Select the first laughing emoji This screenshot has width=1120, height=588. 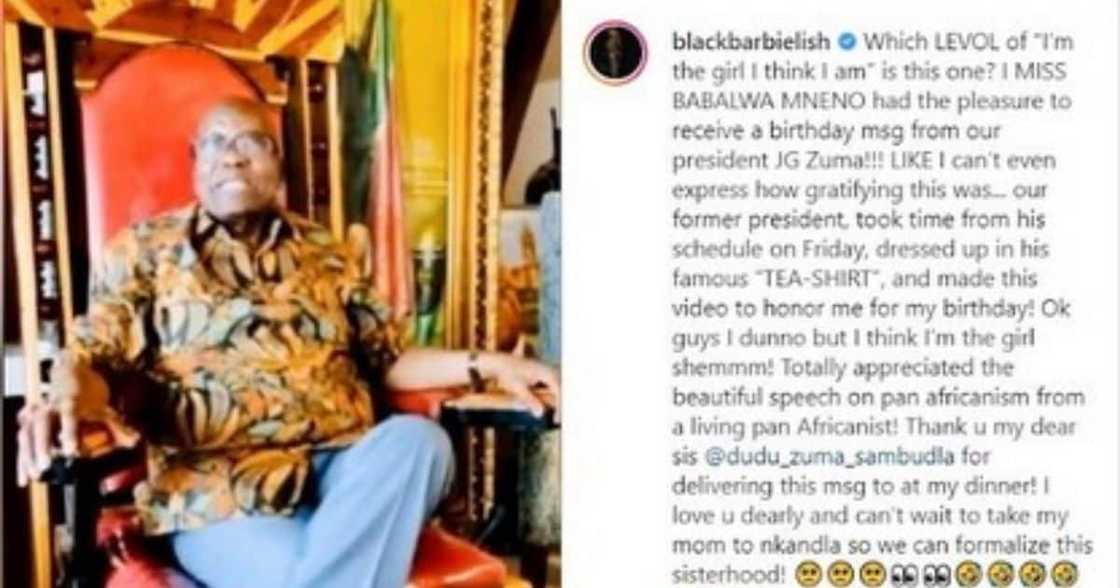970,574
